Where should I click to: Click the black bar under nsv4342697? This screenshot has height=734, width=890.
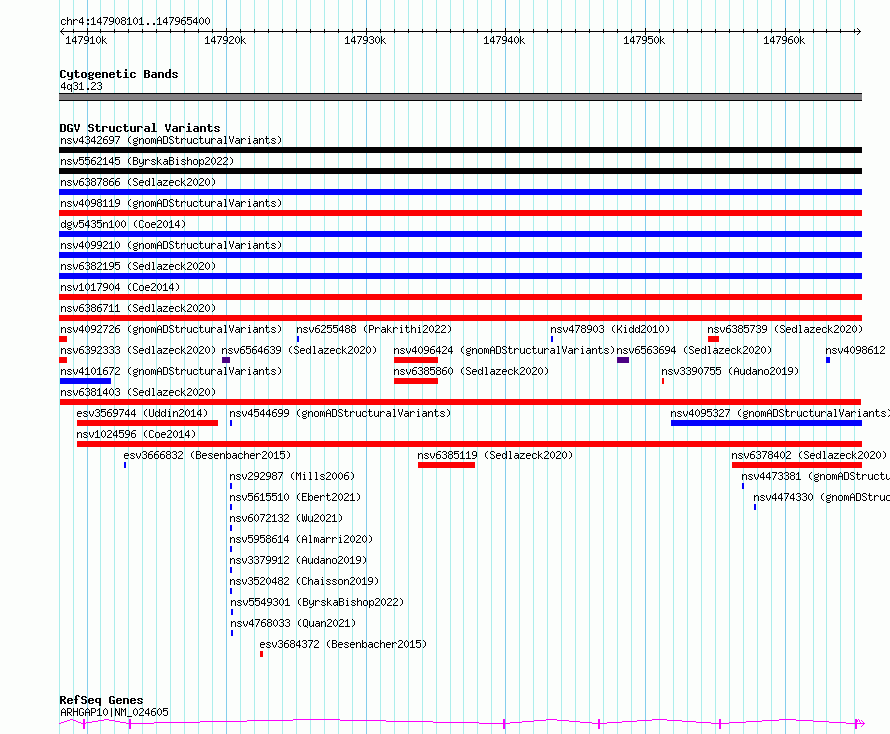click(460, 150)
